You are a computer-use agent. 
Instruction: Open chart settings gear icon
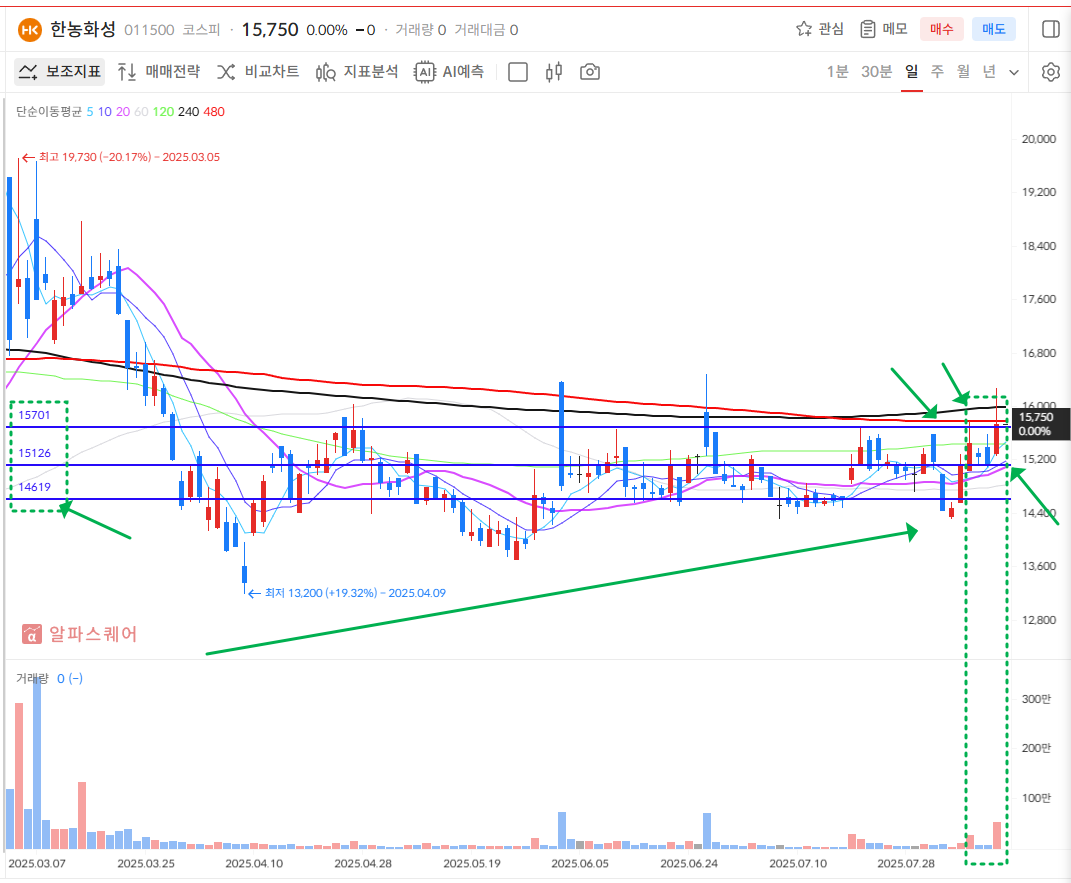click(1051, 72)
